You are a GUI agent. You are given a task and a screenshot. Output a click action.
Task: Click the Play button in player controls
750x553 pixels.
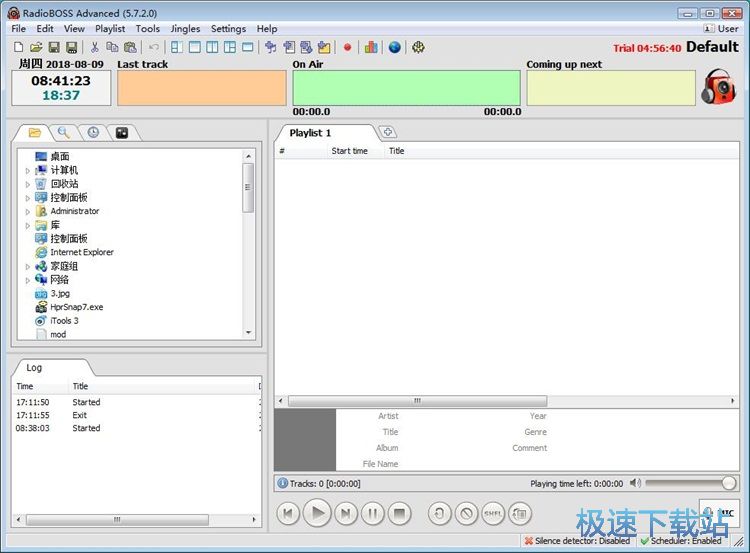316,514
